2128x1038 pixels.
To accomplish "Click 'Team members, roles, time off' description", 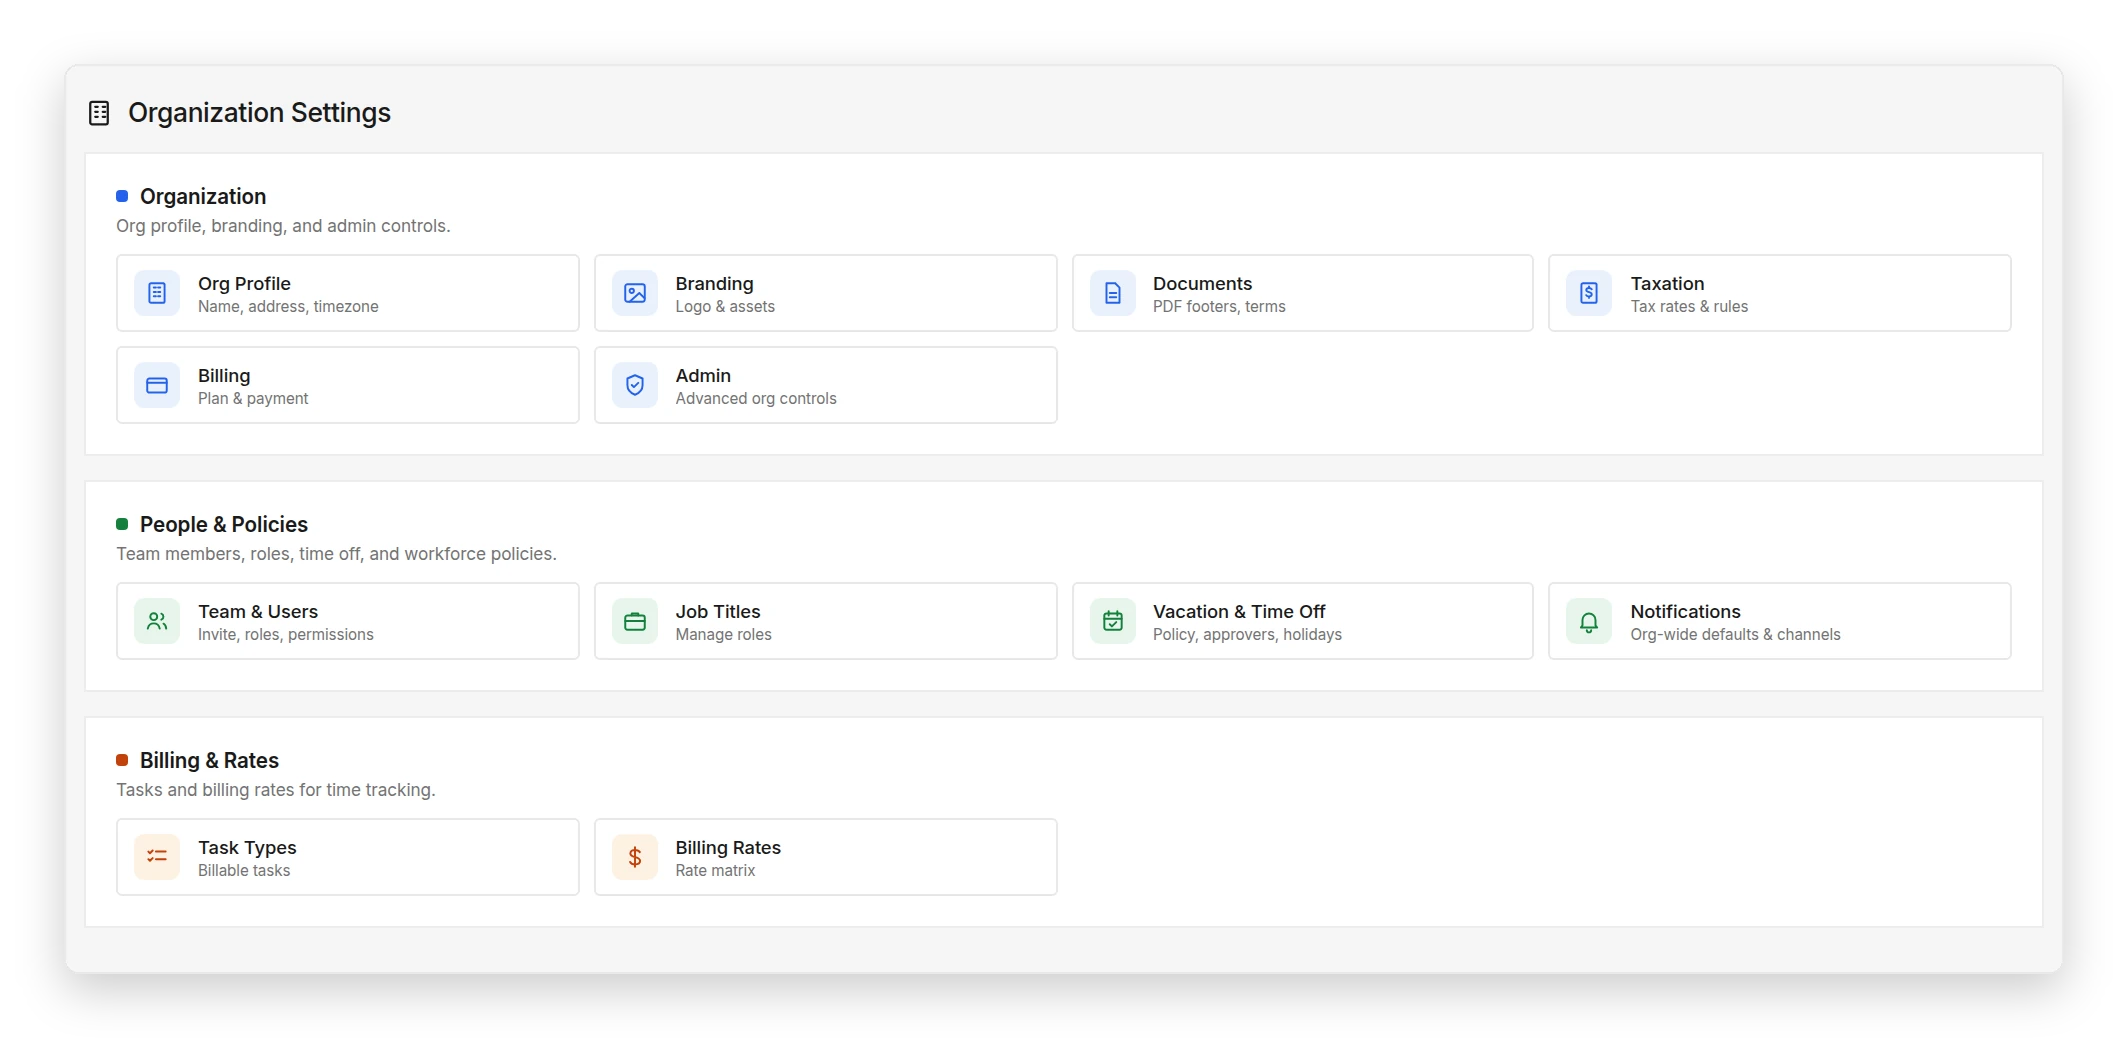I will (336, 554).
